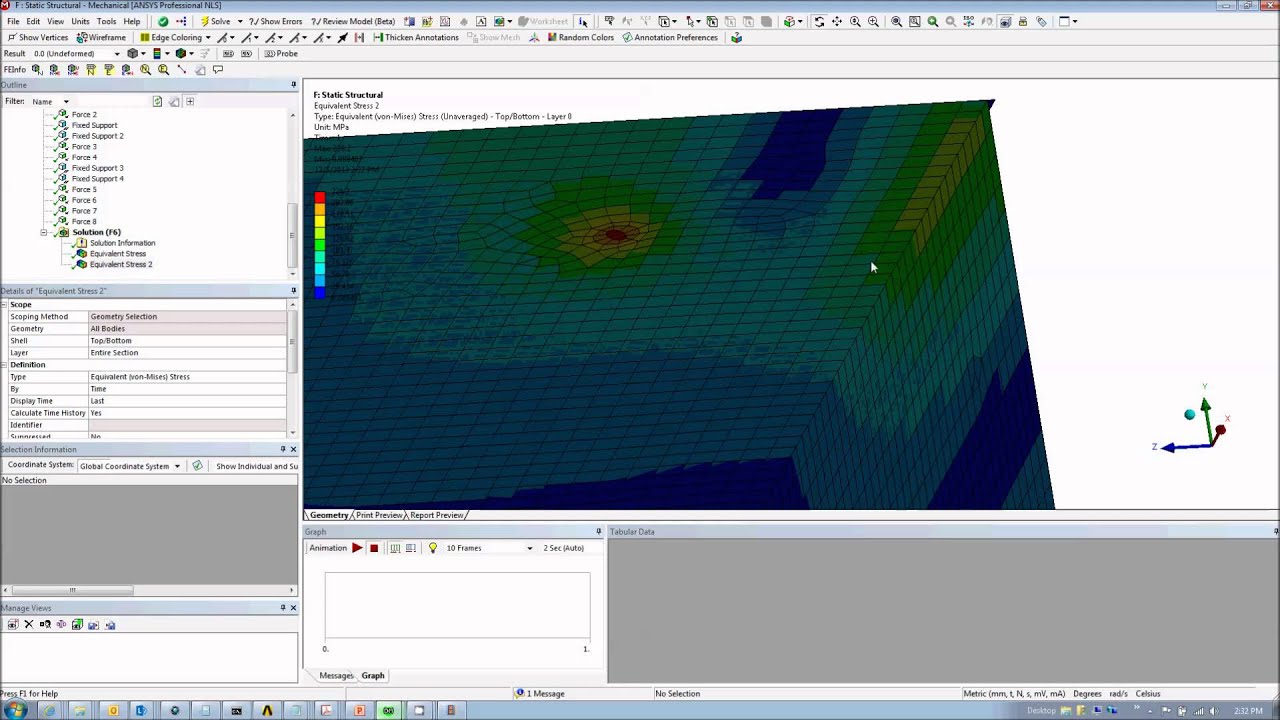Open the File menu
The image size is (1280, 720).
click(13, 21)
